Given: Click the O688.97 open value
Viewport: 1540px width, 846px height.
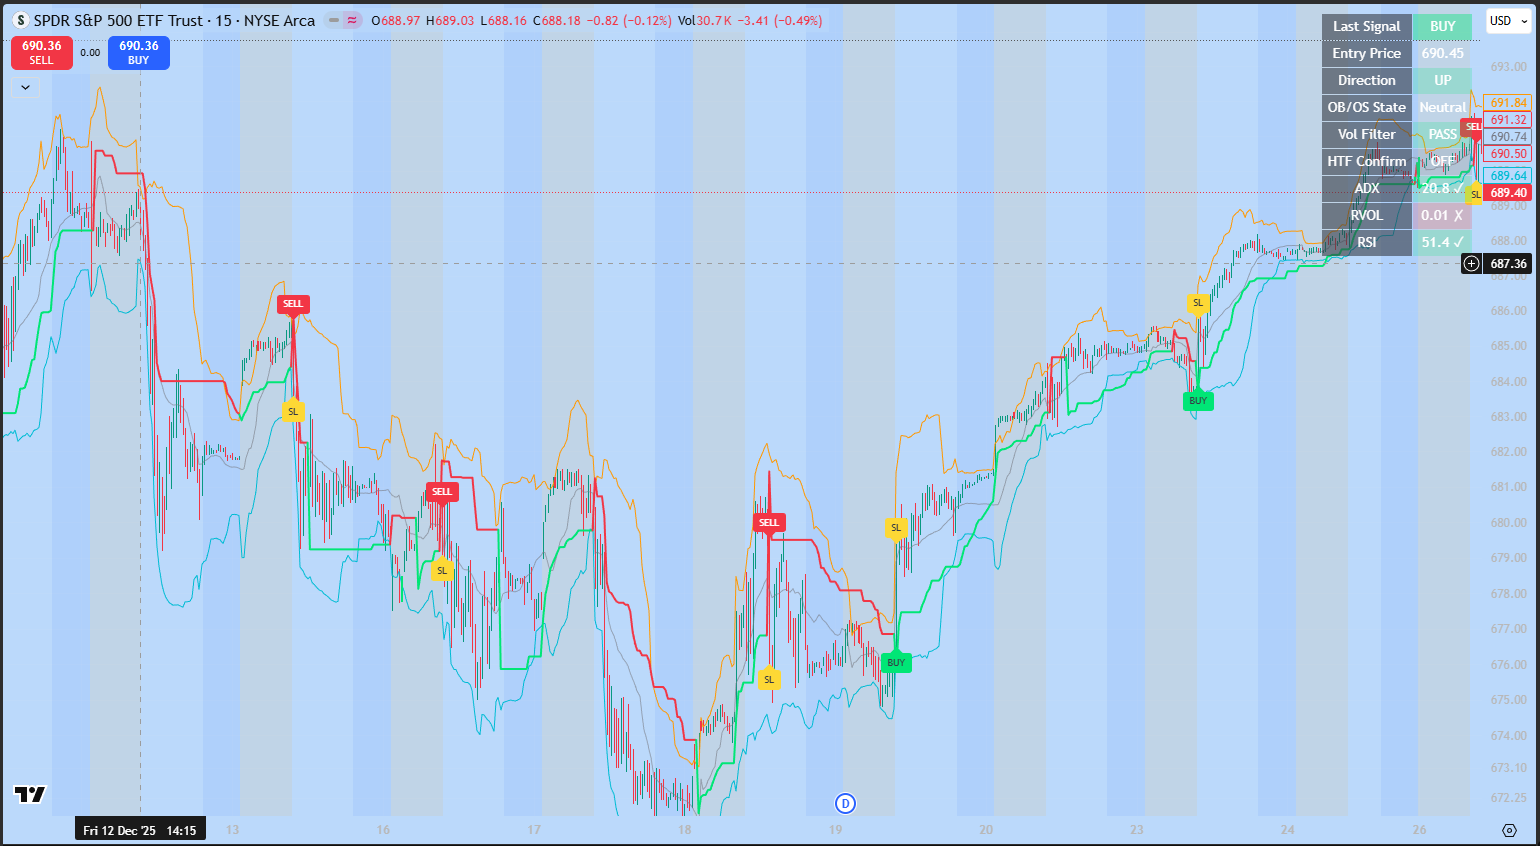Looking at the screenshot, I should pyautogui.click(x=396, y=20).
